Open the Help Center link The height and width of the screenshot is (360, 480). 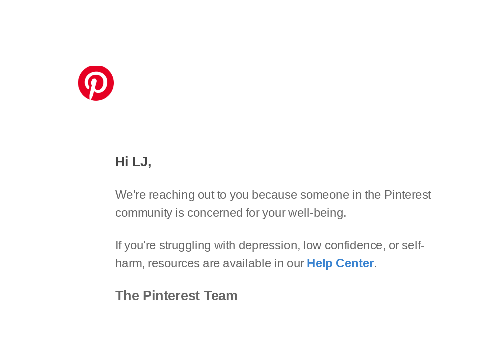tap(340, 263)
